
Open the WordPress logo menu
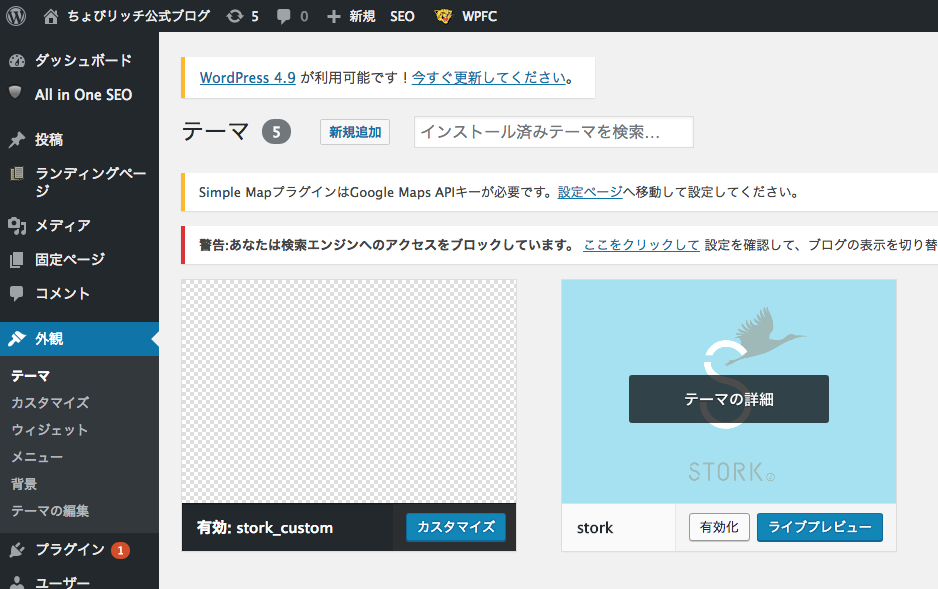[16, 16]
